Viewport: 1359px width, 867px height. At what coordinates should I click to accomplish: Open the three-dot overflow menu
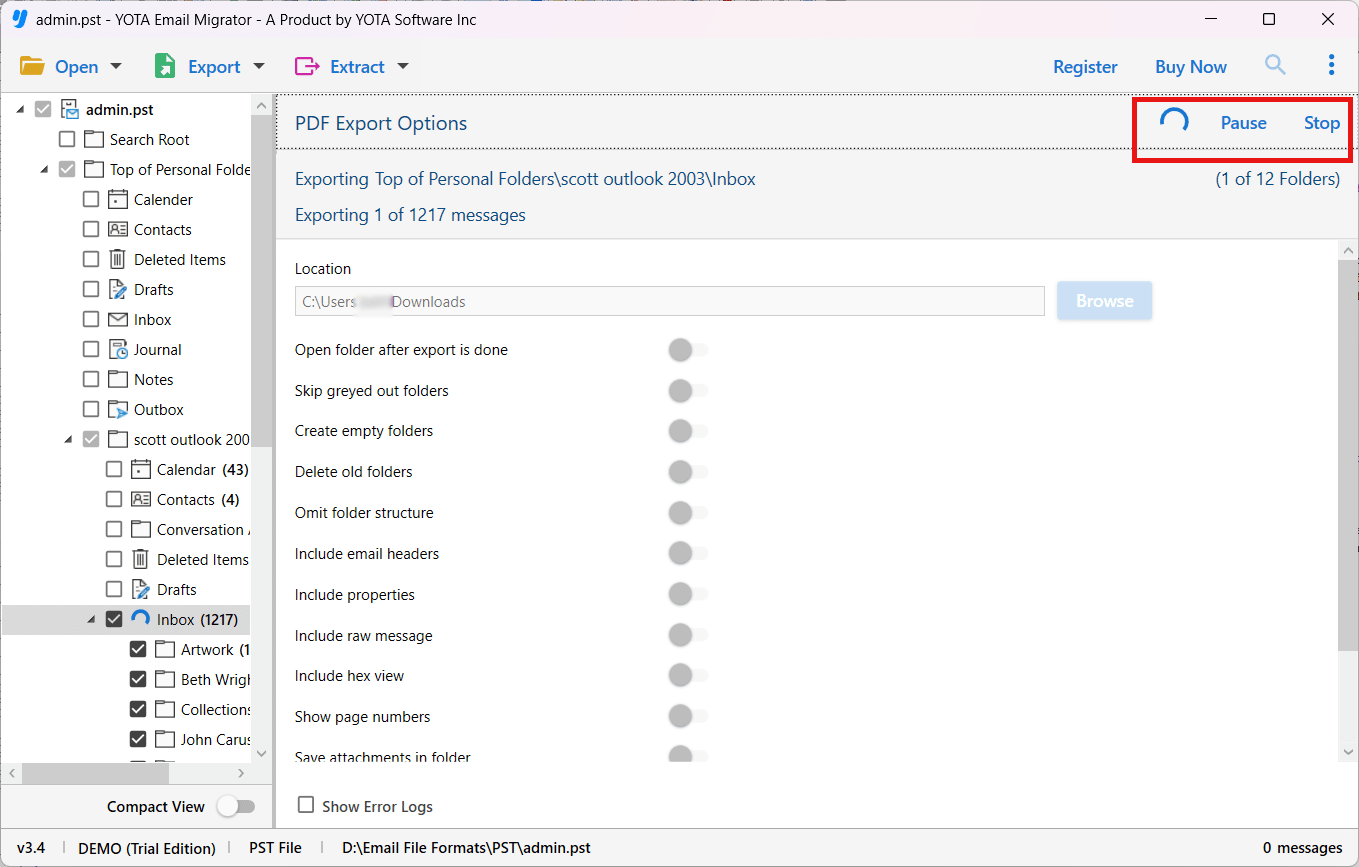1331,65
